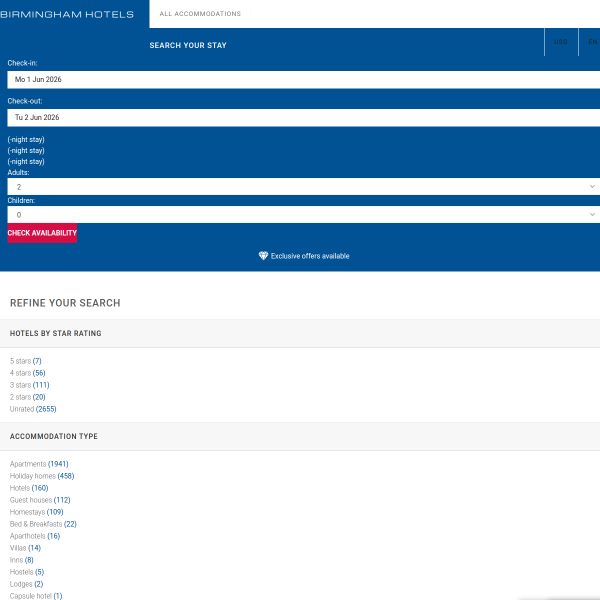This screenshot has height=600, width=600.
Task: Select Guest houses accommodation type
Action: pyautogui.click(x=40, y=500)
